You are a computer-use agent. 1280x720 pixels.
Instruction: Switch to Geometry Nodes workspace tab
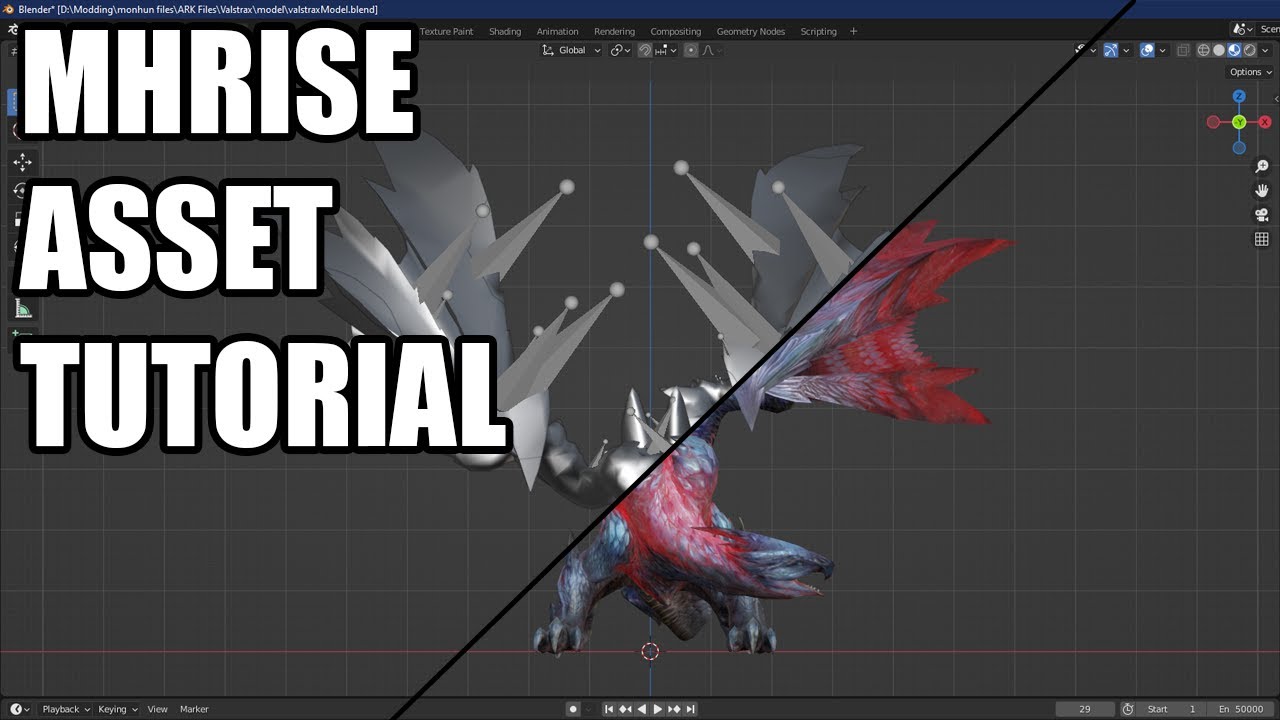(x=751, y=31)
